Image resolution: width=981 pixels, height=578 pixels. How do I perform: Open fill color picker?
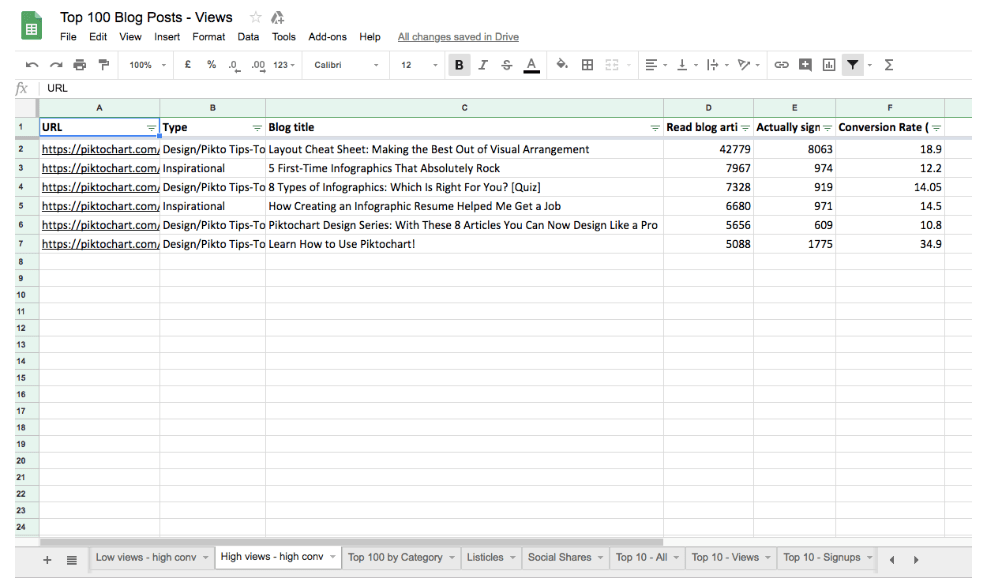click(x=562, y=64)
